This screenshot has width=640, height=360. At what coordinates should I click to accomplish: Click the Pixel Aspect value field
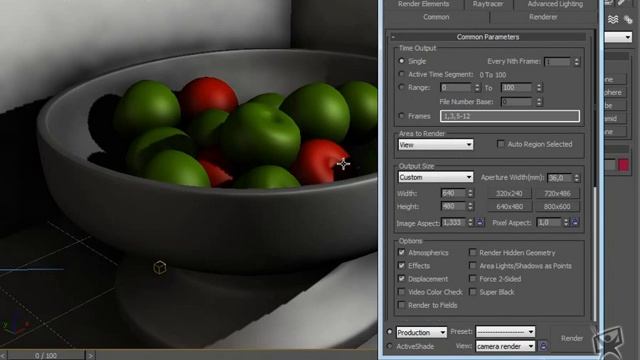pyautogui.click(x=549, y=223)
